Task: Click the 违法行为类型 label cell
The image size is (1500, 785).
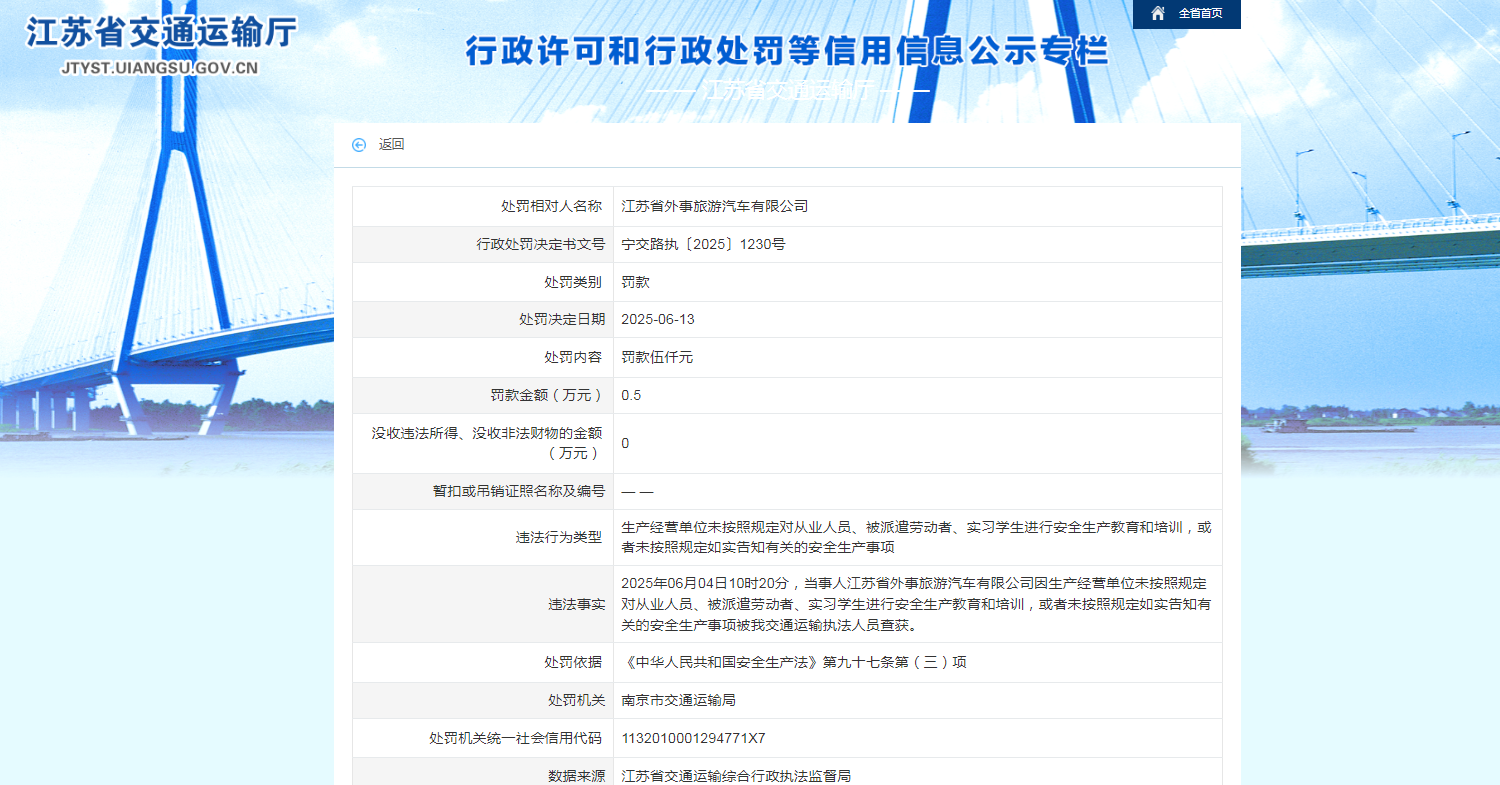Action: (483, 538)
